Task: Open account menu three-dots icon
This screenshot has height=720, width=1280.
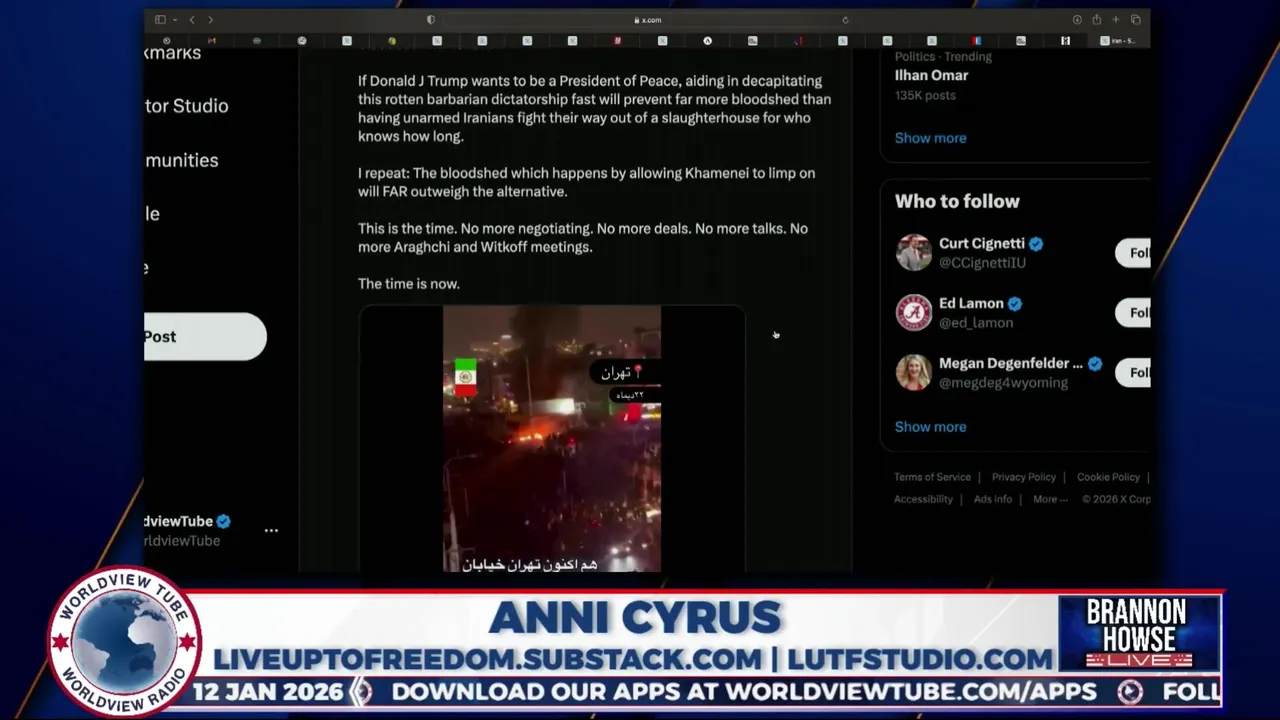Action: click(271, 530)
